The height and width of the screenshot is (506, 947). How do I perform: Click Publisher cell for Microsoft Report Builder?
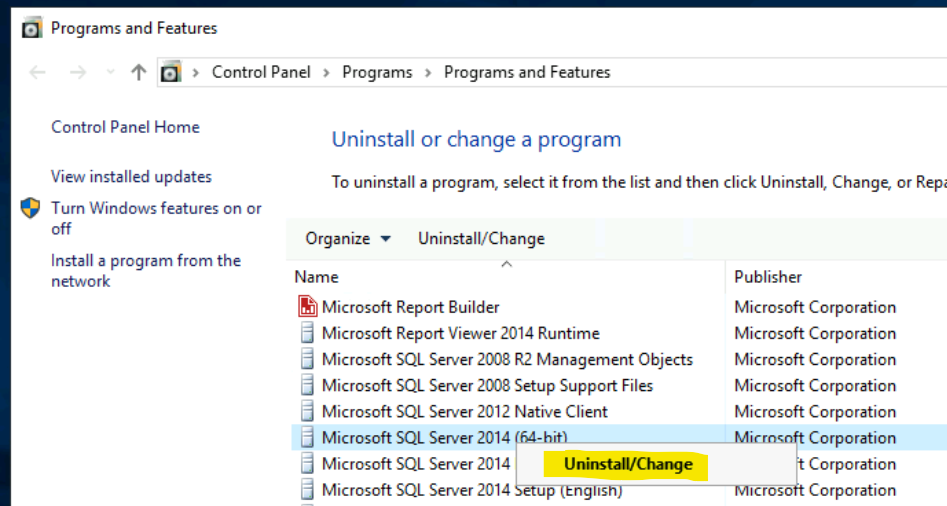(x=815, y=307)
